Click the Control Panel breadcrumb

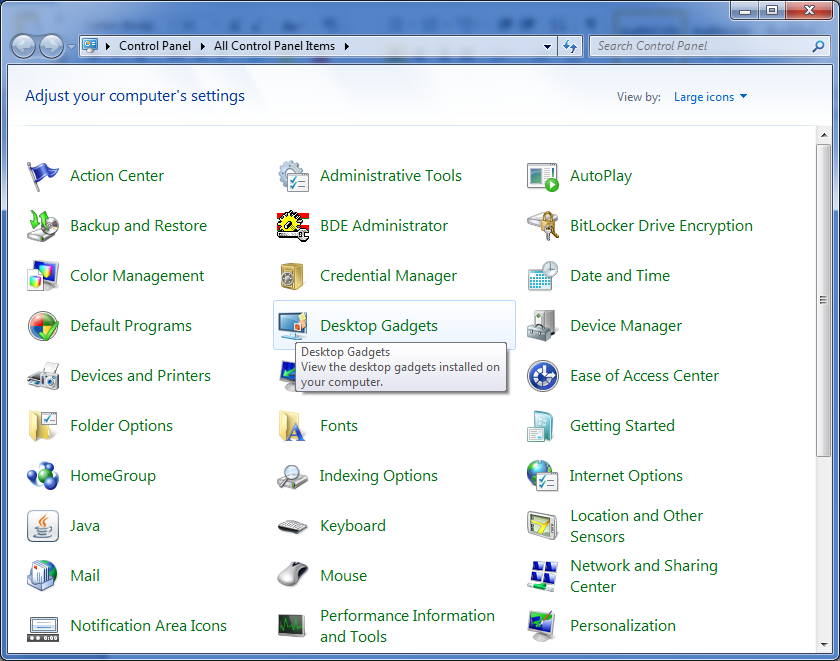155,46
